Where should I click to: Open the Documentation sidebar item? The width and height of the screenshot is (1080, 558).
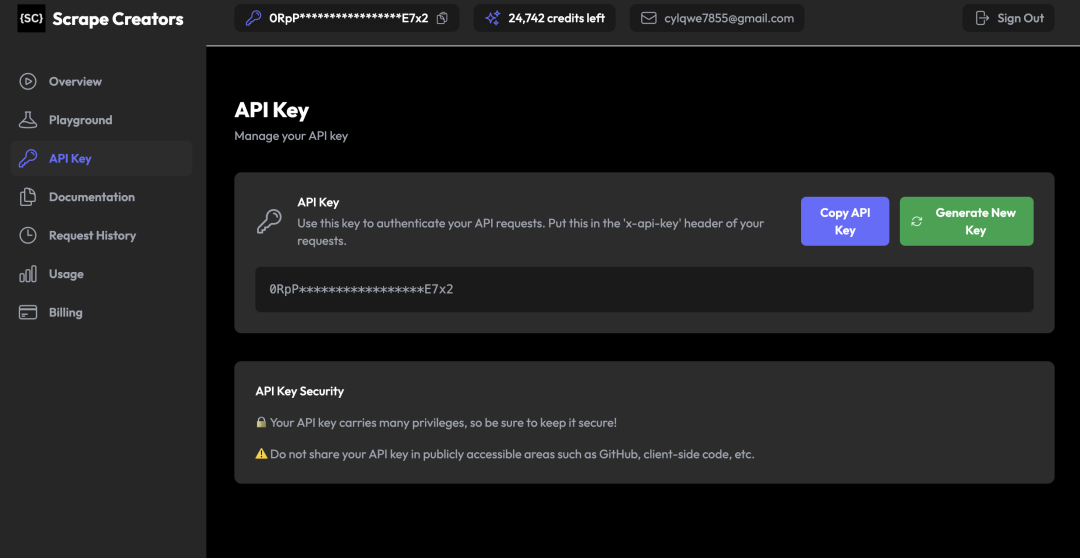coord(91,197)
